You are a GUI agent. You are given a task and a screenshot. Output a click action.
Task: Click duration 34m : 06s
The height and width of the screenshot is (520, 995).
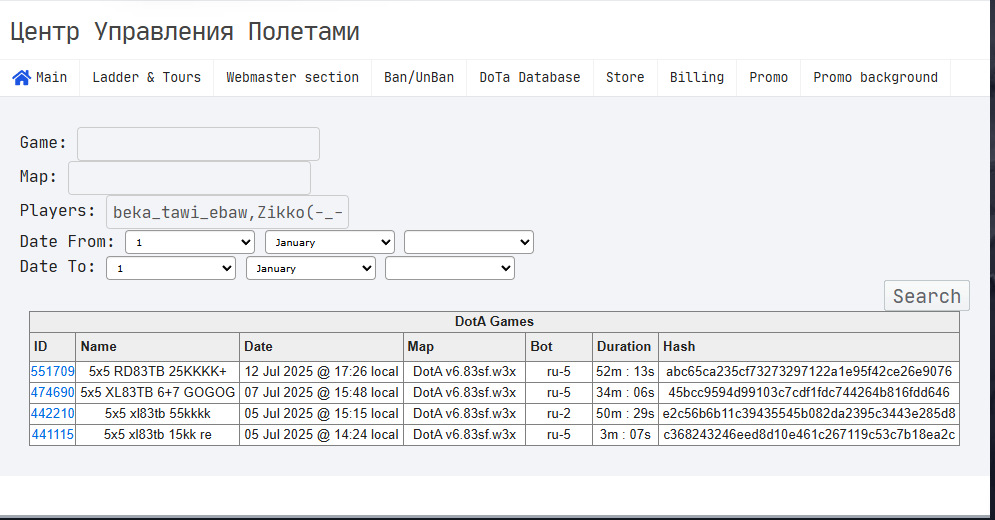coord(625,392)
